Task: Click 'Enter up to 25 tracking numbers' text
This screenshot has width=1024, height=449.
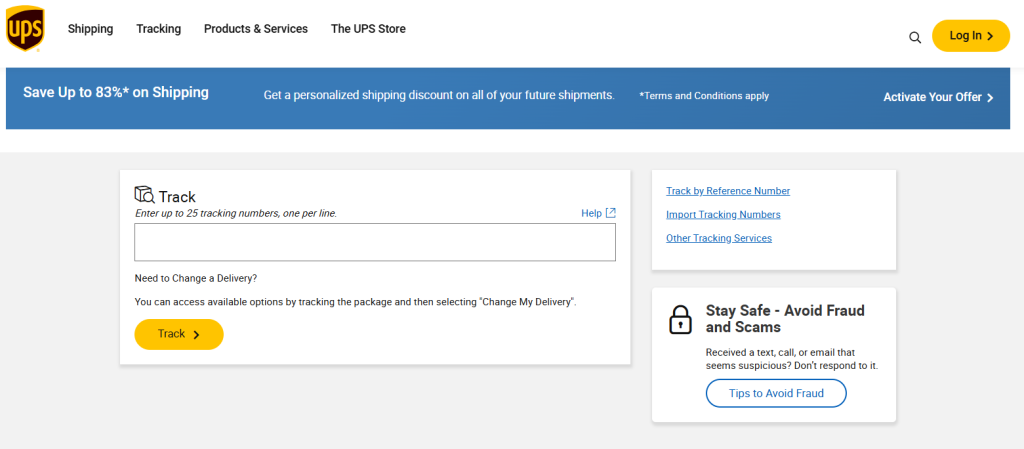Action: point(236,213)
